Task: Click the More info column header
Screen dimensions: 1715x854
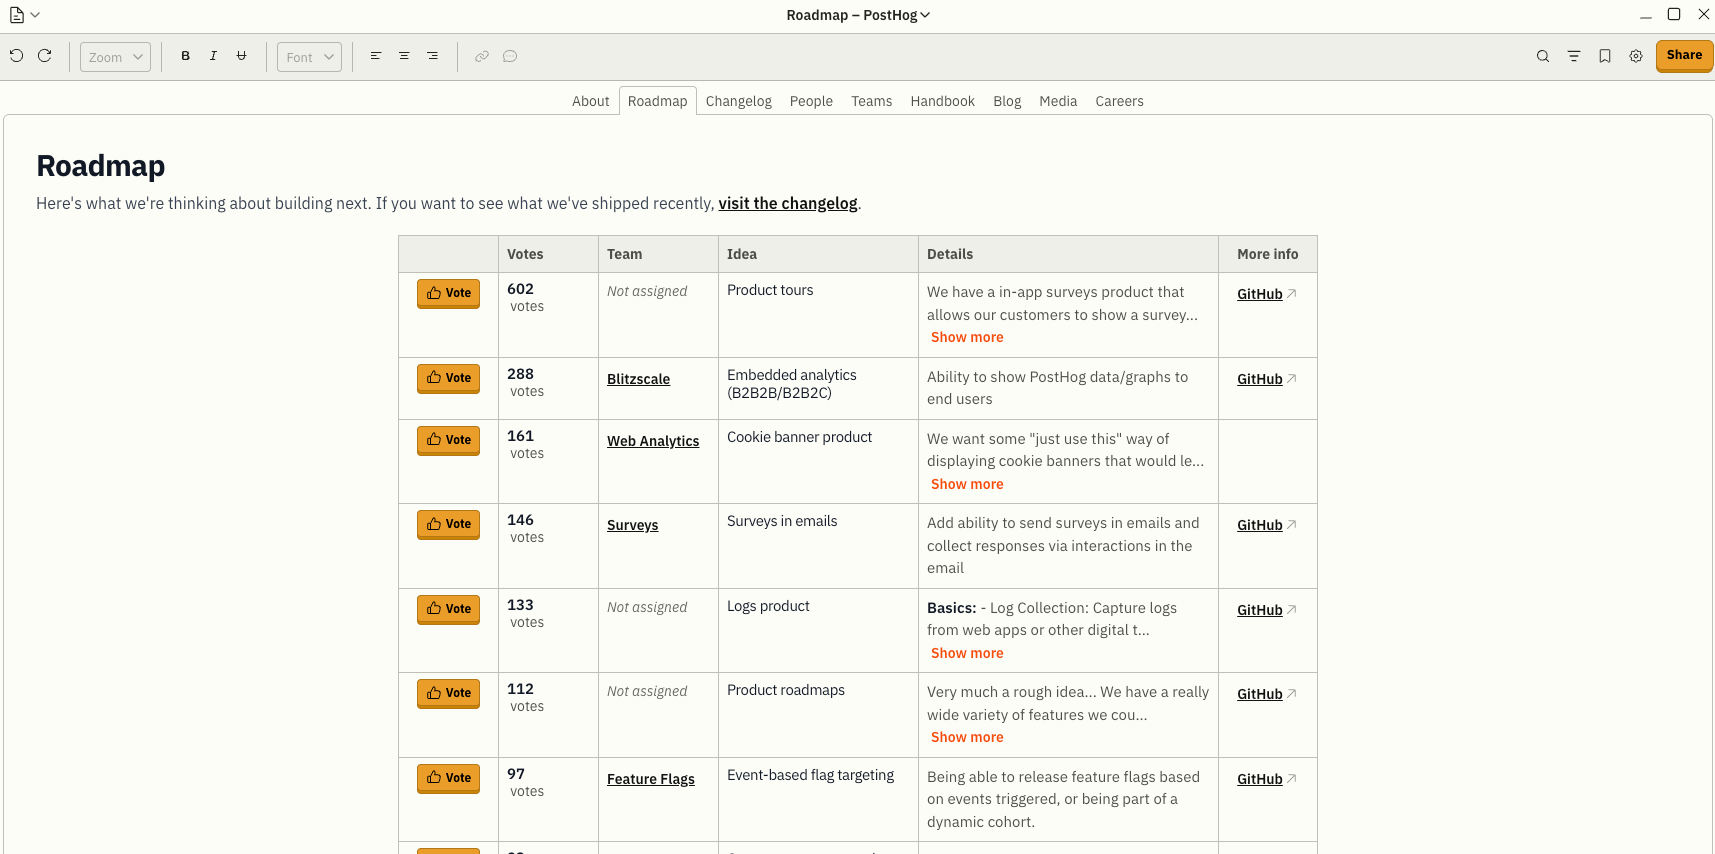Action: click(x=1267, y=254)
